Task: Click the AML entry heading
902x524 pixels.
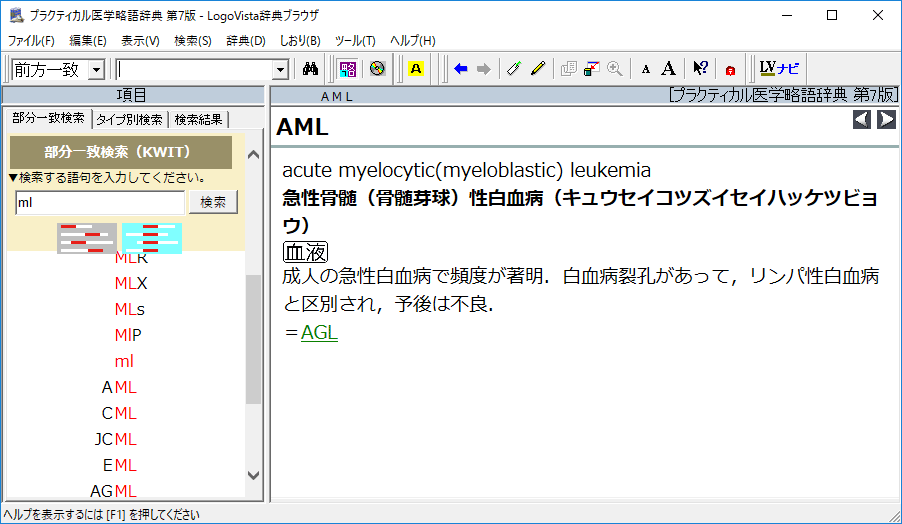Action: [303, 127]
